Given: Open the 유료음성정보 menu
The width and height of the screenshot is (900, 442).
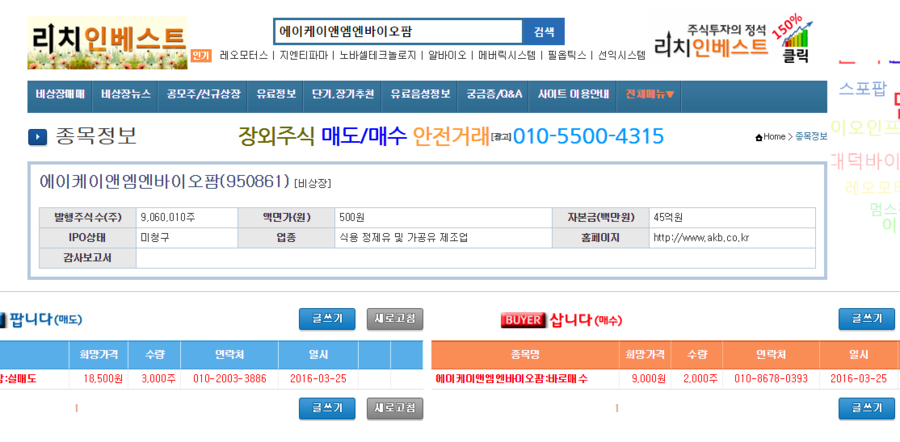Looking at the screenshot, I should click(420, 94).
